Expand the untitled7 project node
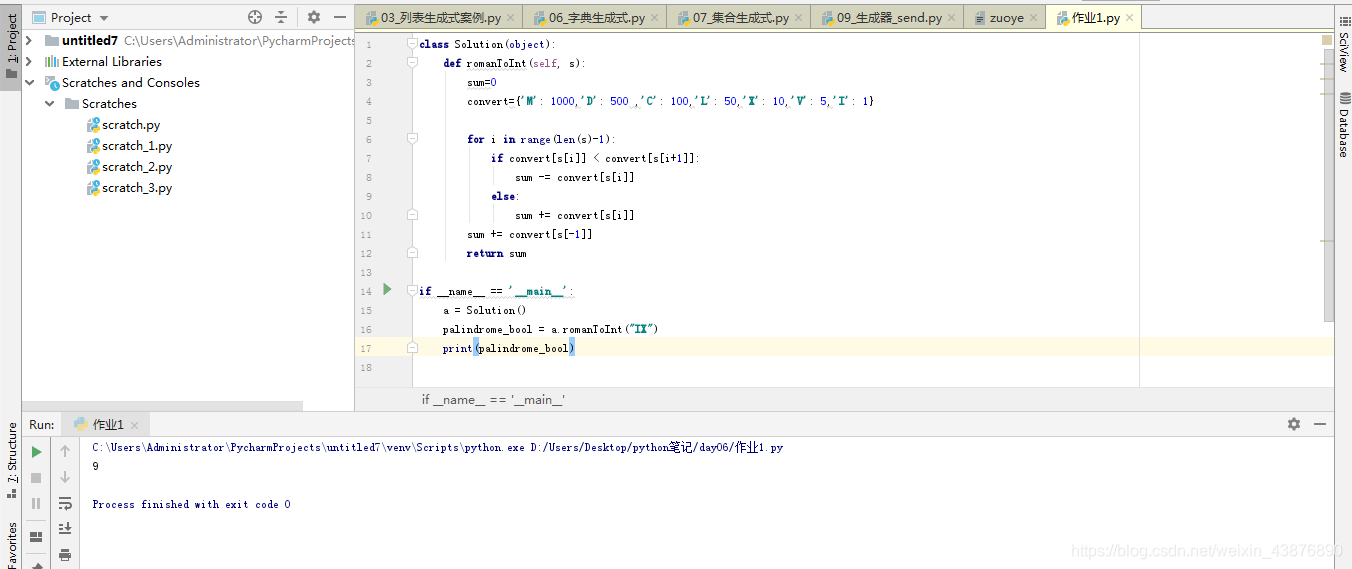 pyautogui.click(x=29, y=40)
